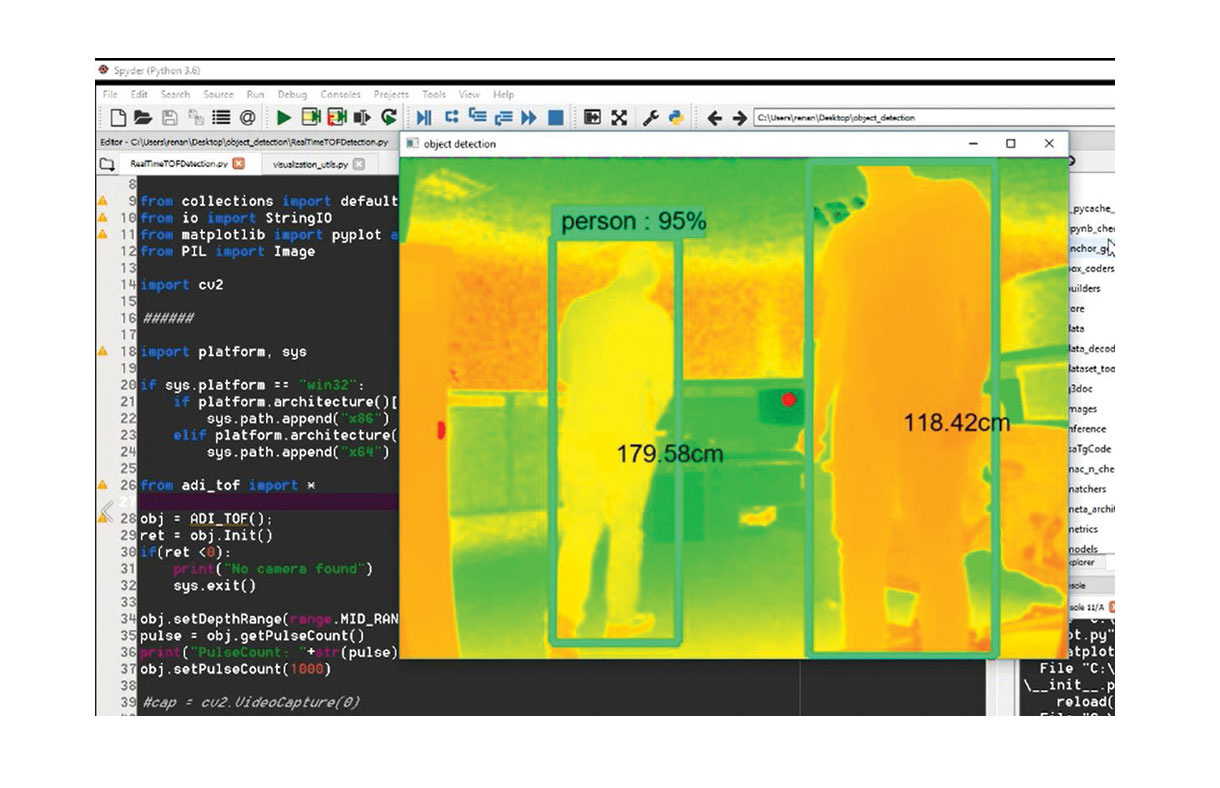Browse tabs icon left of editor tabs
Image resolution: width=1220 pixels, height=788 pixels.
point(107,164)
